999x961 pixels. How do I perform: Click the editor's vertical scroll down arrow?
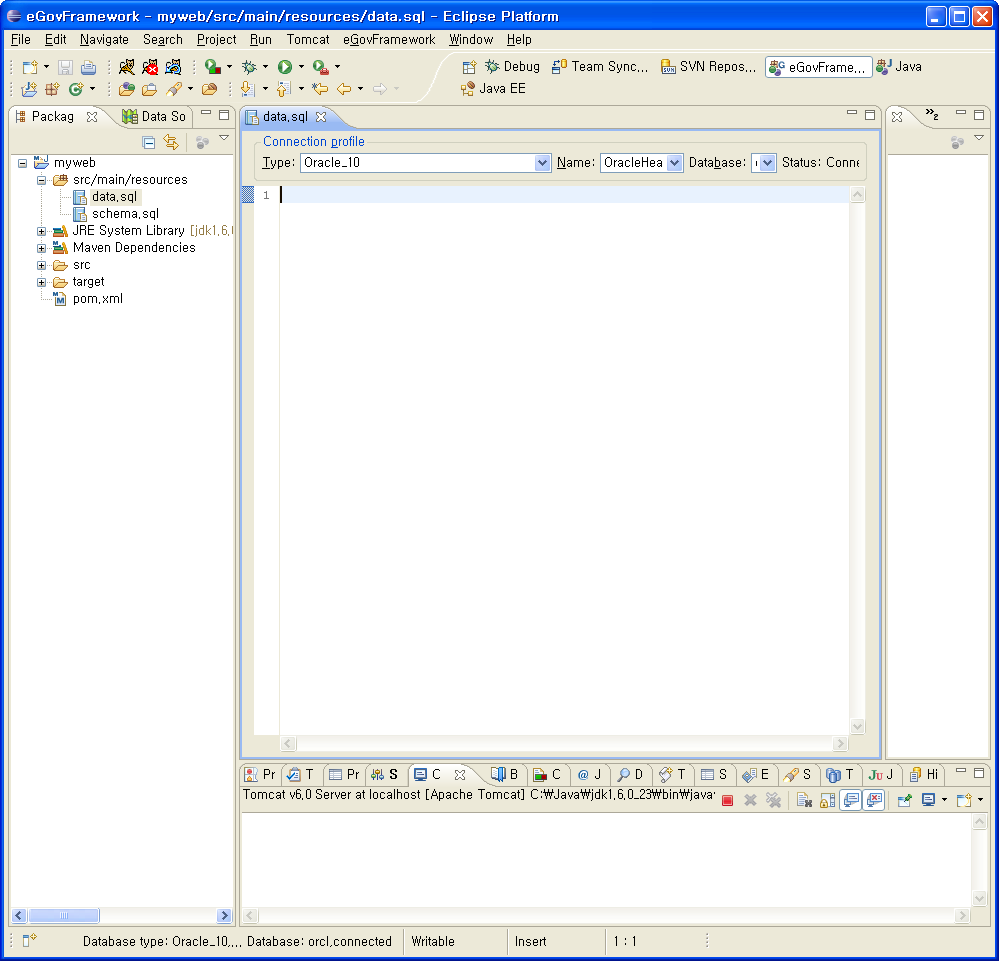(858, 726)
